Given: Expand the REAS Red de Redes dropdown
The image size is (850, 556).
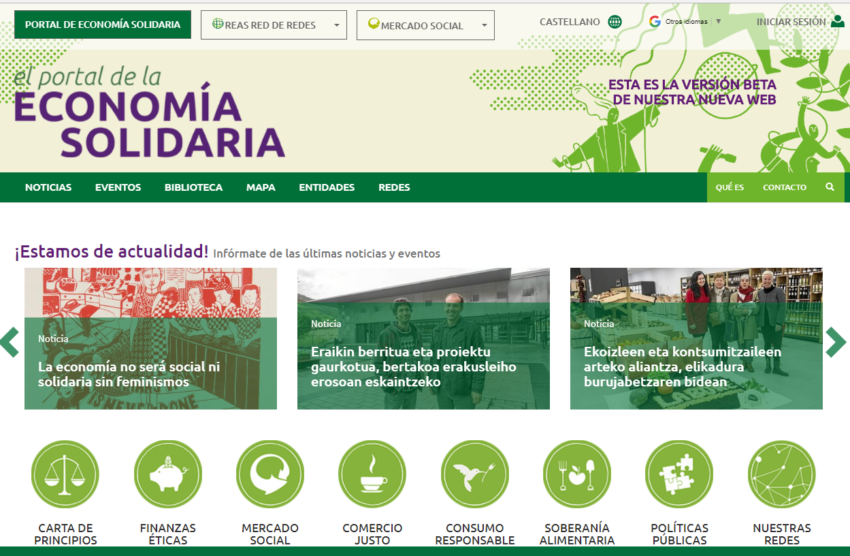Looking at the screenshot, I should click(274, 25).
